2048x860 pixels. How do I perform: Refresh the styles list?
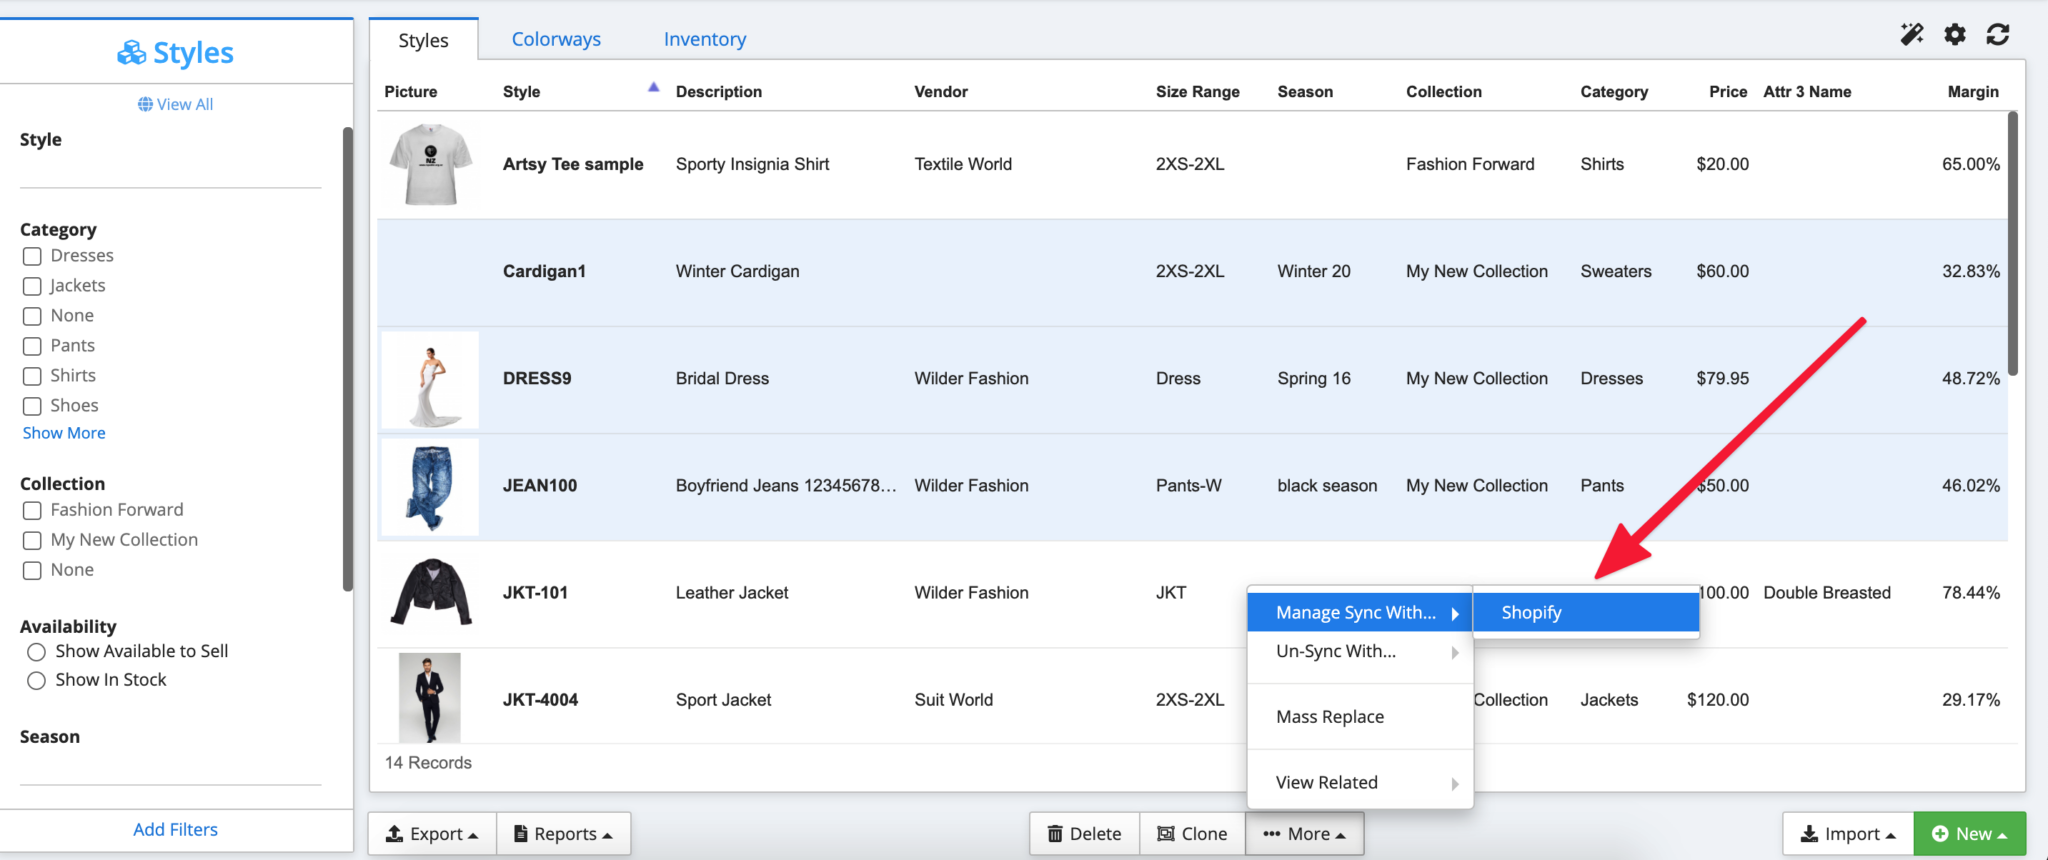(1998, 35)
